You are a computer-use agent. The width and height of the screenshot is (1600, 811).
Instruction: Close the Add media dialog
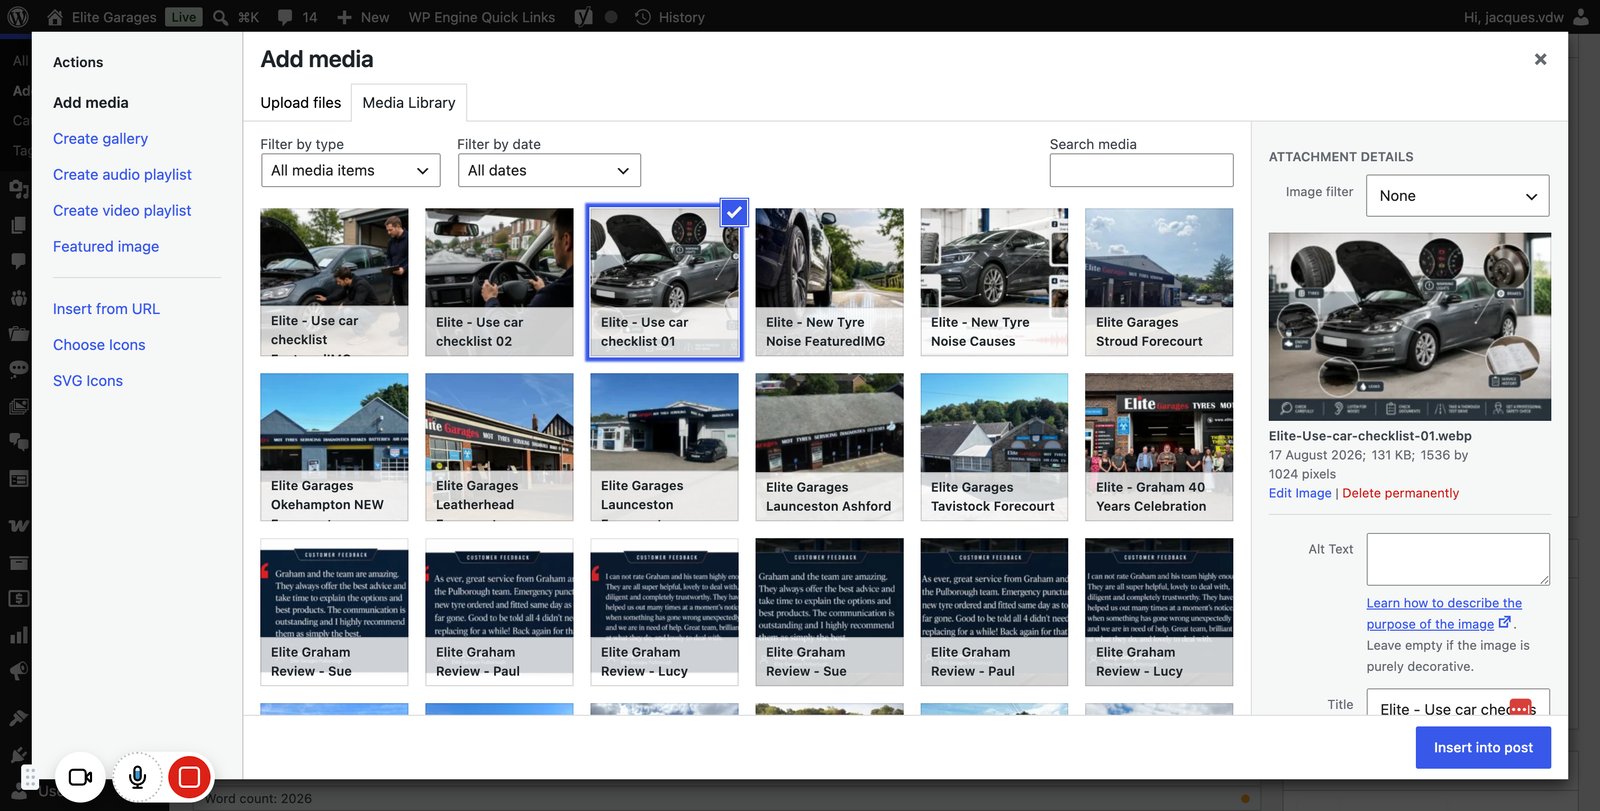(x=1540, y=59)
